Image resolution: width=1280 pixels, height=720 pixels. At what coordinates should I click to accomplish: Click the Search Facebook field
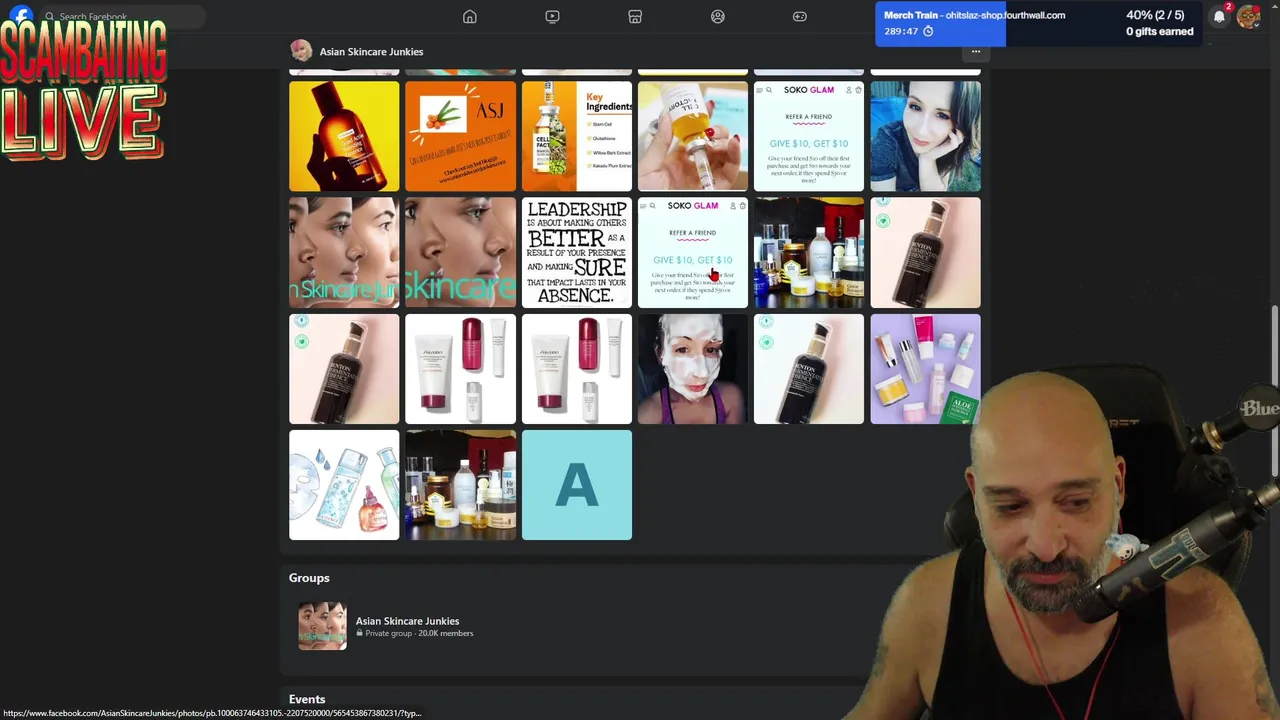point(122,16)
